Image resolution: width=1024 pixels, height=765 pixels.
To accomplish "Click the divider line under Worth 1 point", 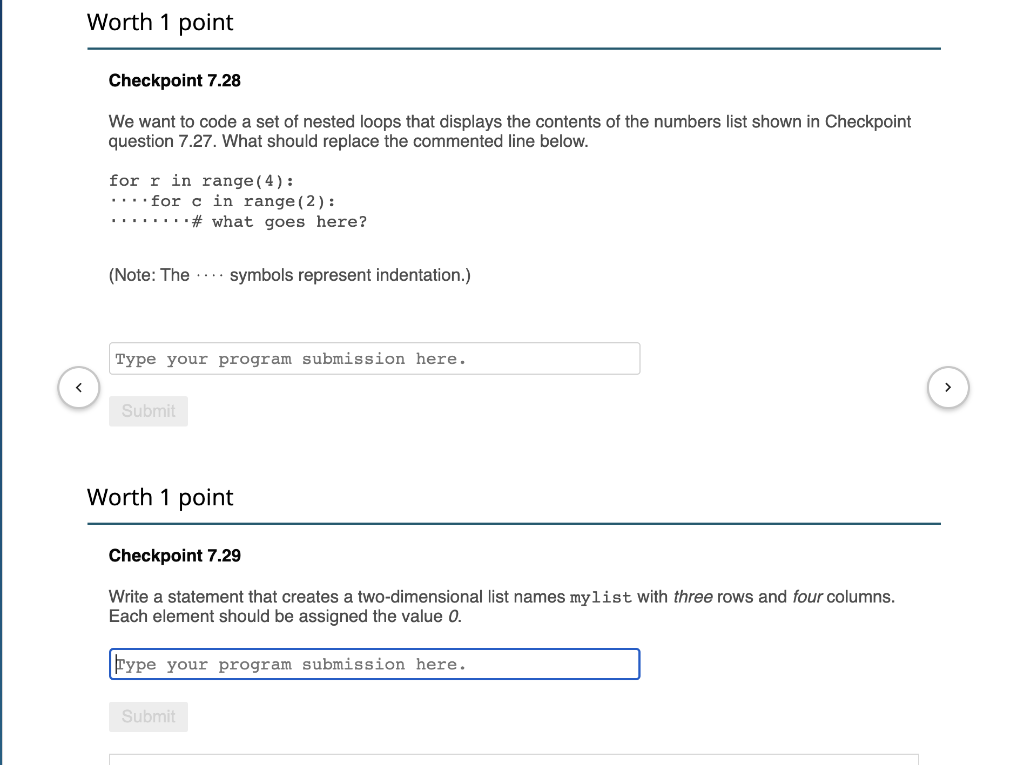I will (514, 47).
